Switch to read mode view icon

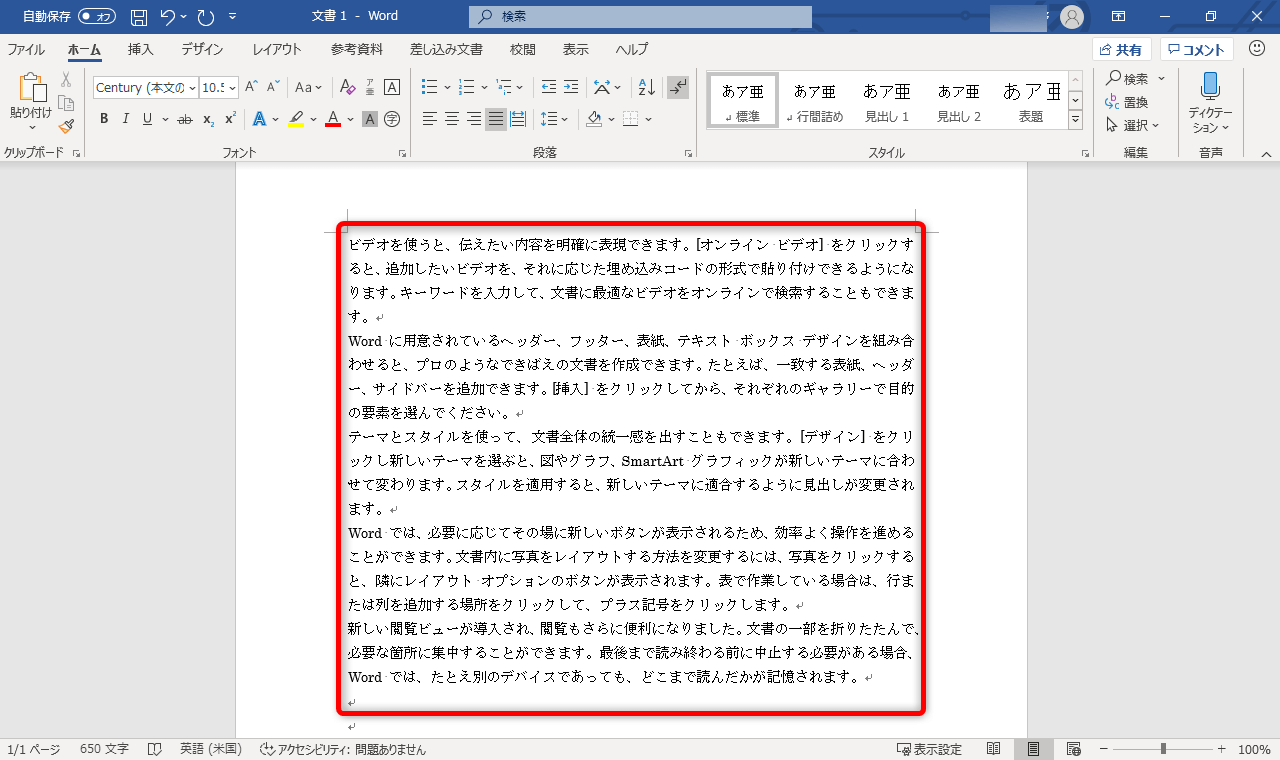tap(994, 749)
